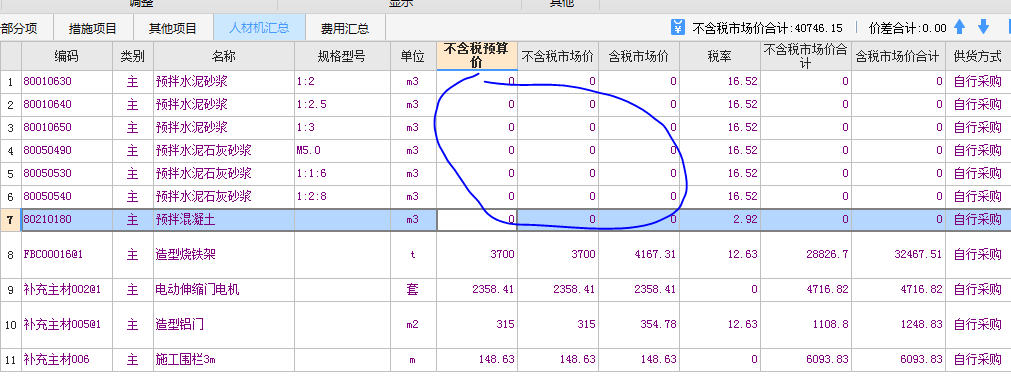
Task: Go to 费用汇总 tab
Action: pos(345,28)
